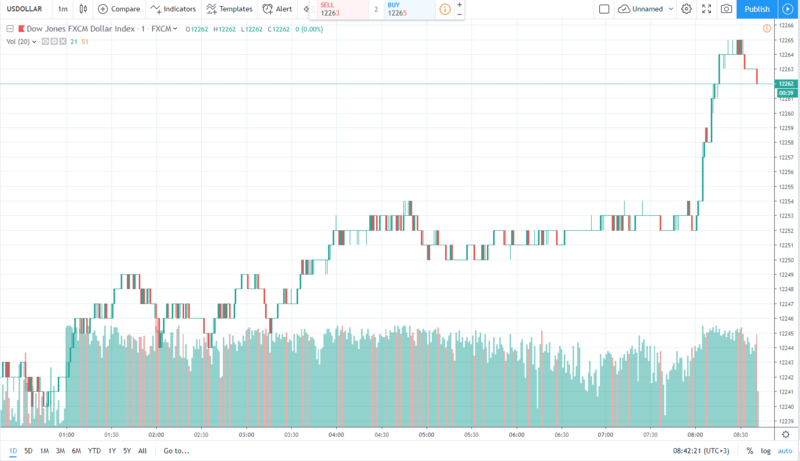Select the All time range
The image size is (800, 461).
pyautogui.click(x=142, y=451)
